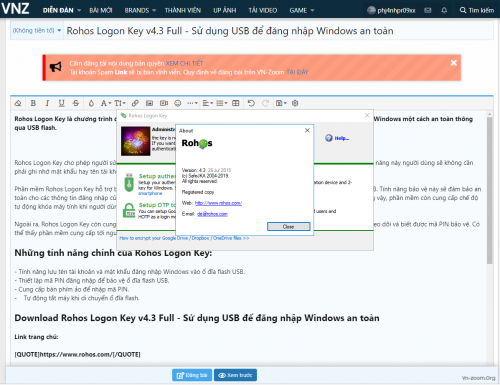Open the save draft dropdown
Screen dimensions: 500x385
pyautogui.click(x=281, y=103)
